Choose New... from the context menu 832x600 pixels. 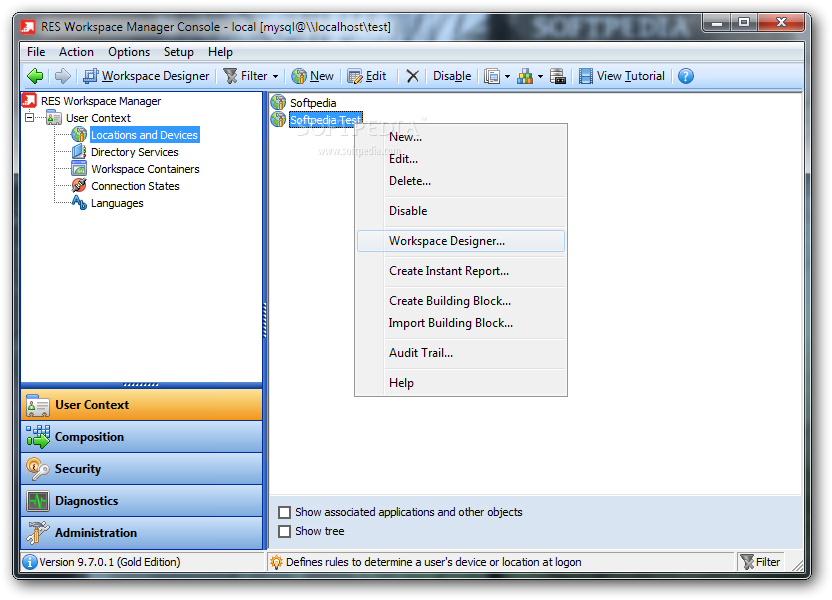click(461, 137)
